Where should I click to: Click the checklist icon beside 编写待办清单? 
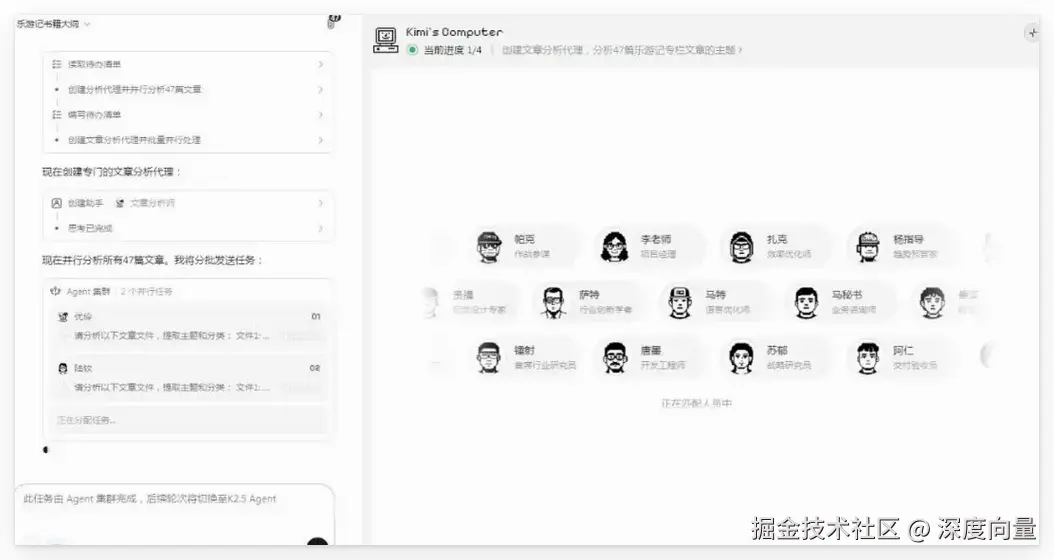pyautogui.click(x=57, y=114)
